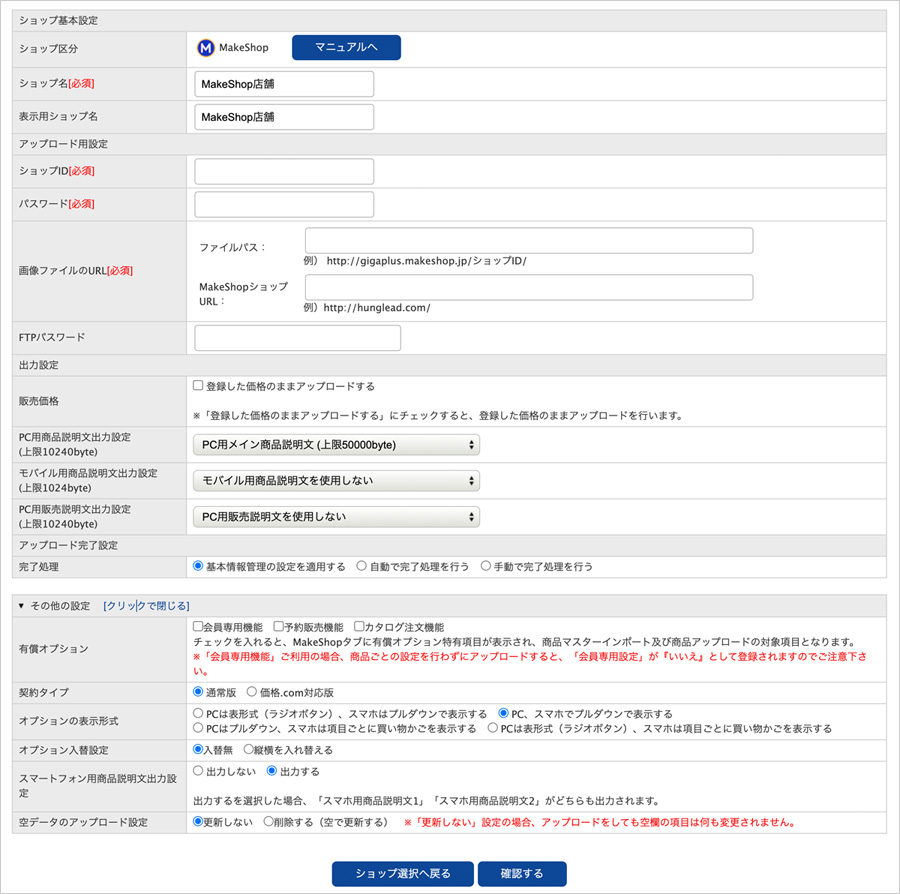The height and width of the screenshot is (894, 900).
Task: Focus the ショップID input field
Action: (284, 172)
